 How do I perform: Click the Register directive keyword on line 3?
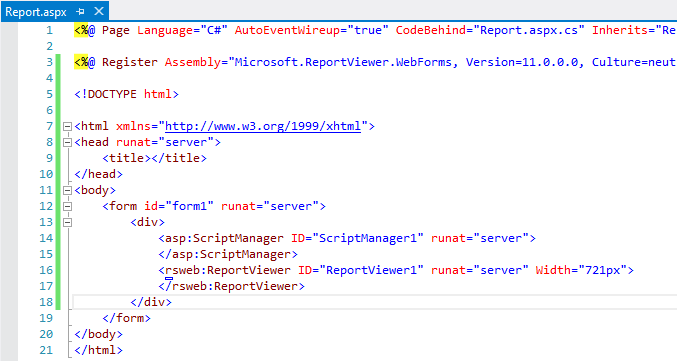point(130,62)
